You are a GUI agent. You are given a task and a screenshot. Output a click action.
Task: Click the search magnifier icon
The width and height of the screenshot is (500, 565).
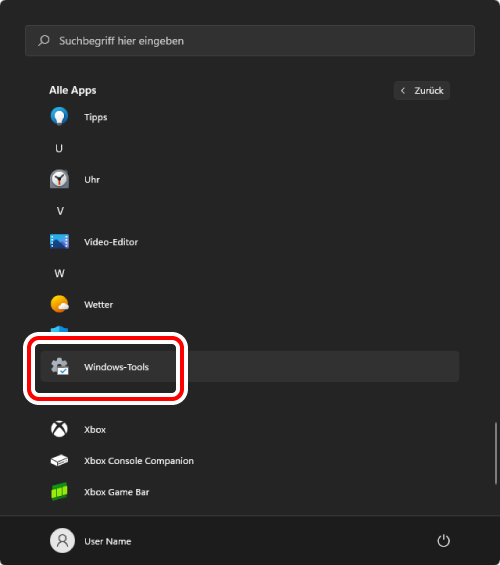(x=44, y=40)
